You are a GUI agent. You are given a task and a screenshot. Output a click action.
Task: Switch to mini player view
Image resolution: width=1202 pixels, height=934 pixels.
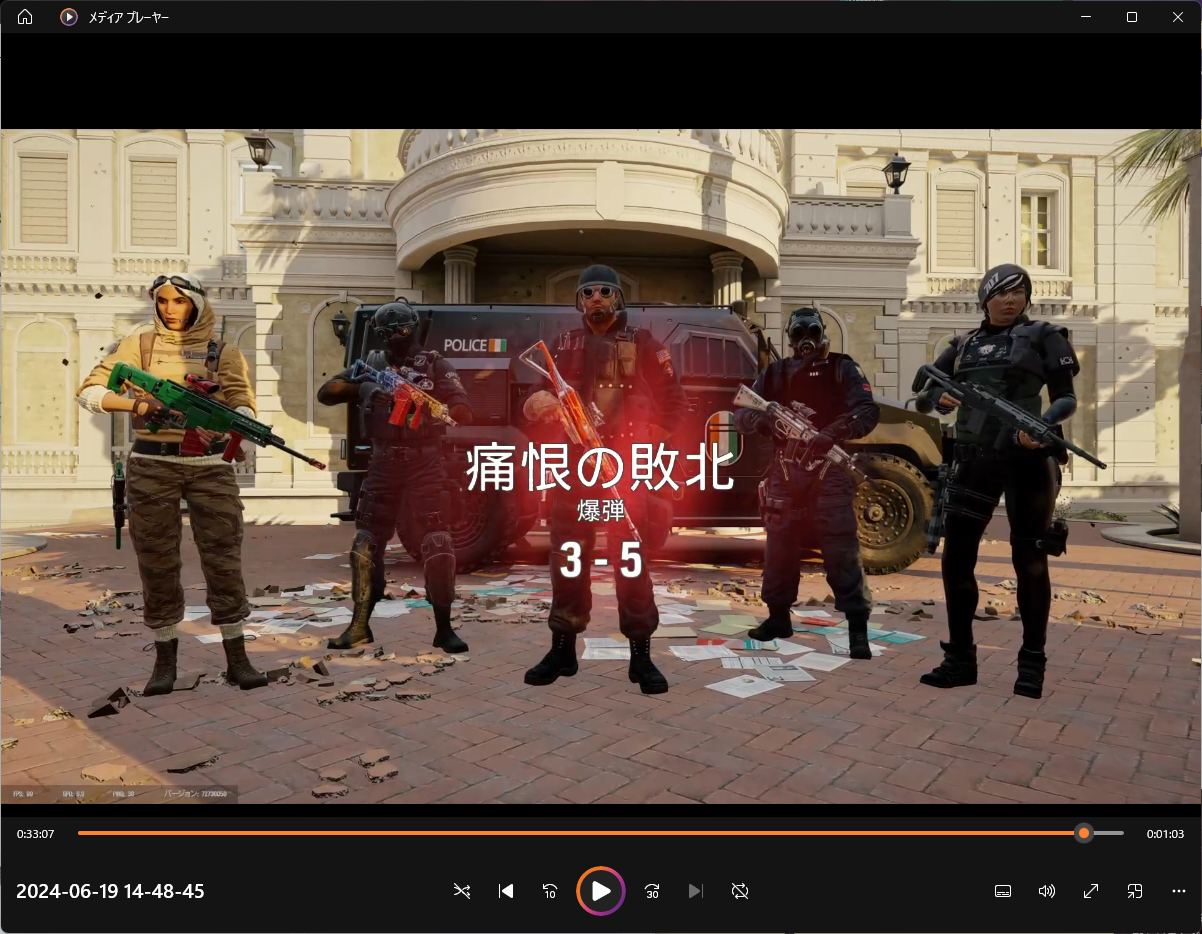1135,891
